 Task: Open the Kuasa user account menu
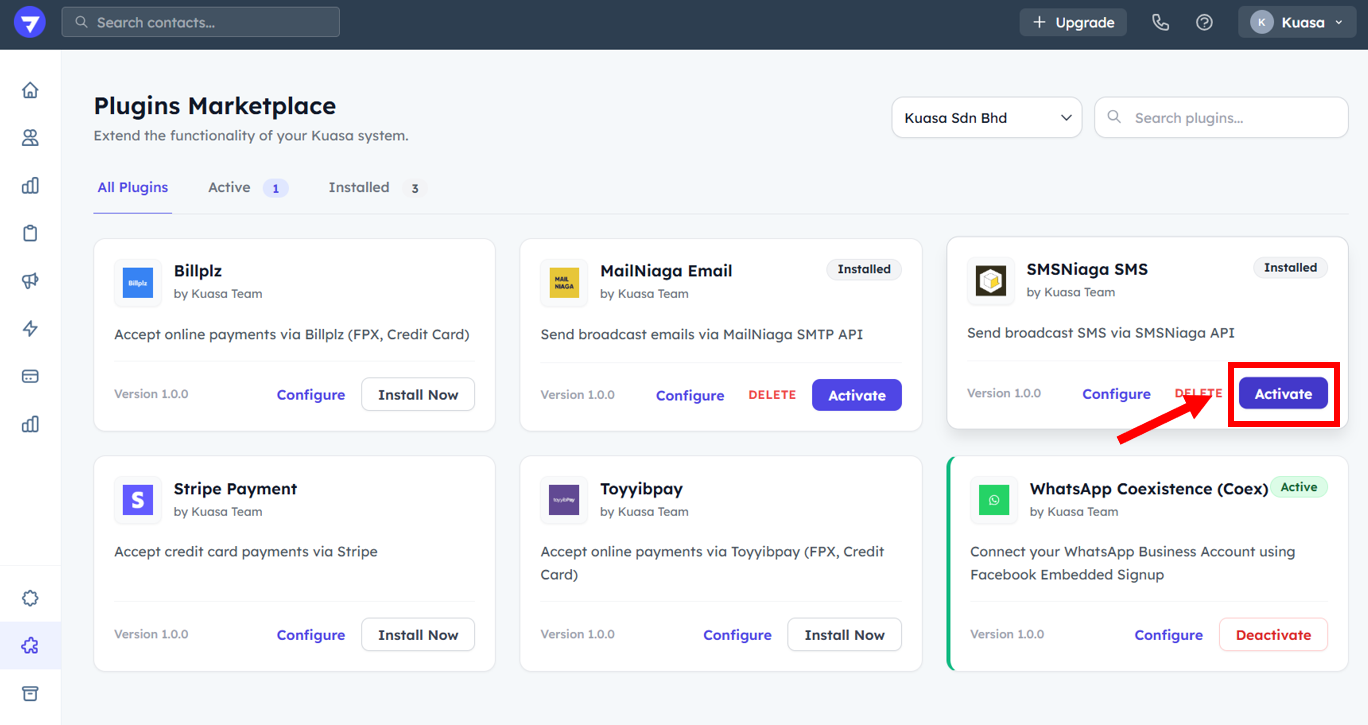coord(1296,22)
